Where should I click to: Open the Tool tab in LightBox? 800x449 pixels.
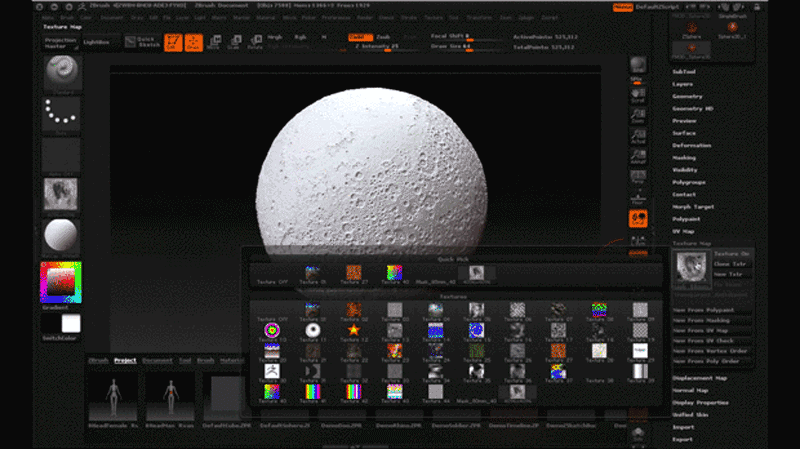185,360
